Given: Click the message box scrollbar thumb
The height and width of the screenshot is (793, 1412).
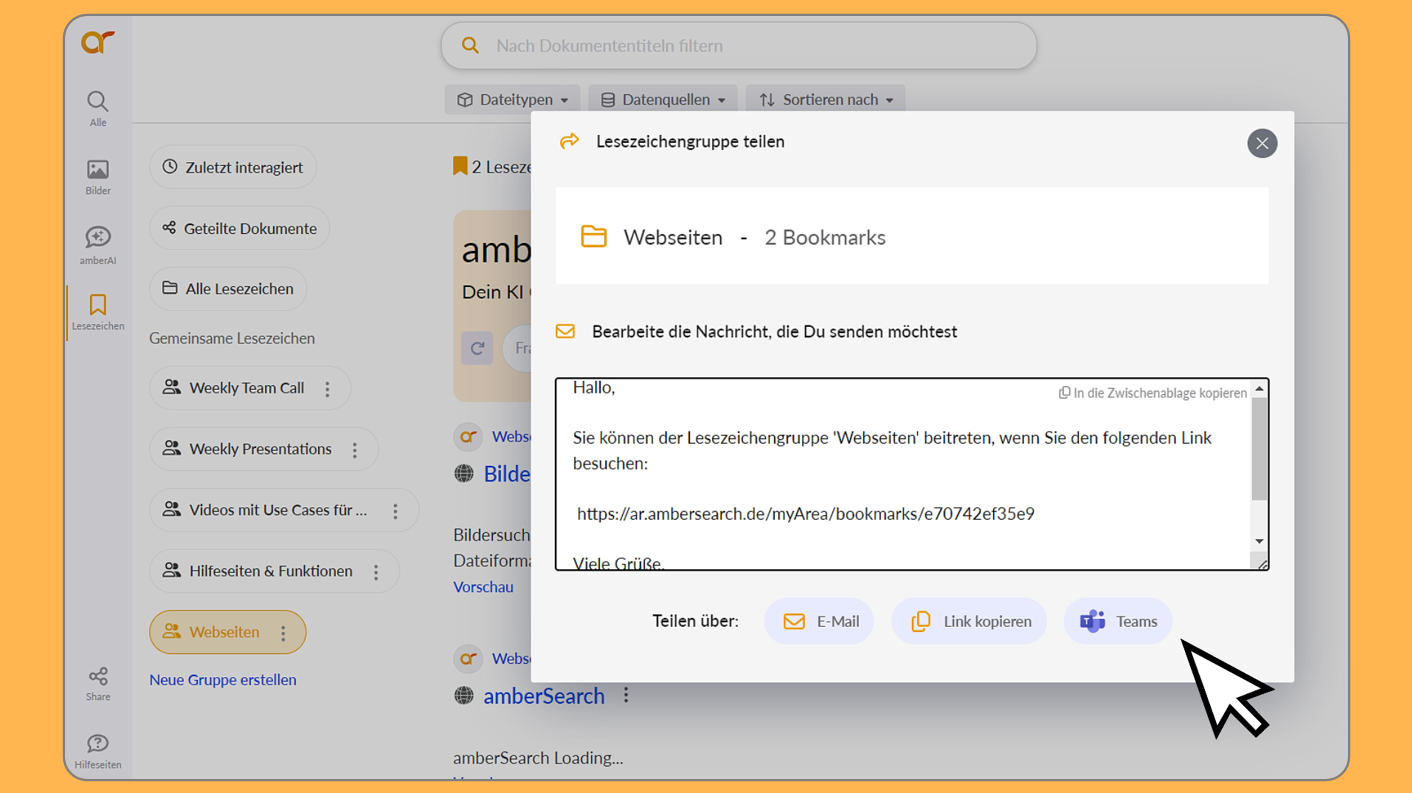Looking at the screenshot, I should point(1260,449).
